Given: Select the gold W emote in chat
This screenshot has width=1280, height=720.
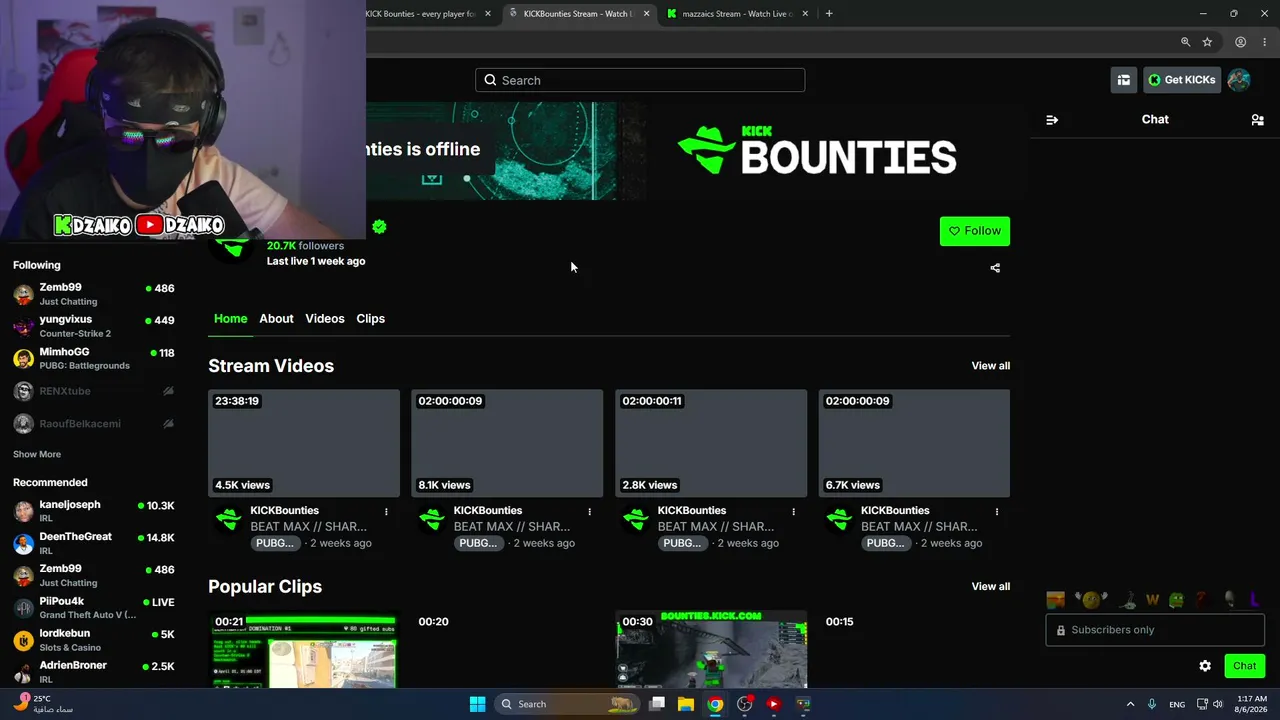Looking at the screenshot, I should 1152,600.
